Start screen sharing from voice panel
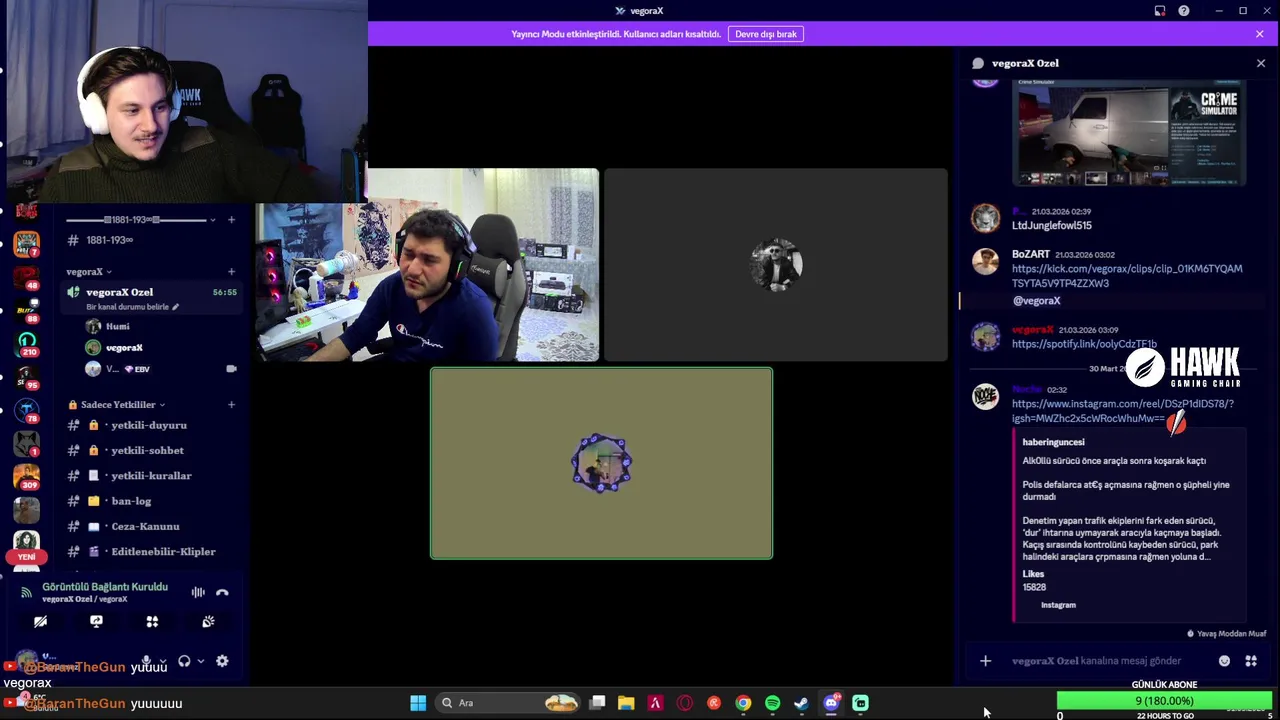The width and height of the screenshot is (1280, 720). pyautogui.click(x=96, y=621)
